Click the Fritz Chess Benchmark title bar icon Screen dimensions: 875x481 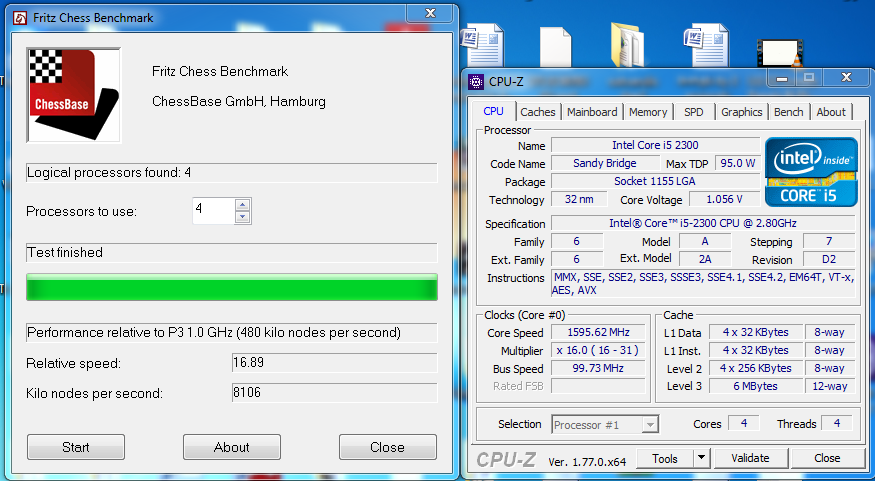tap(20, 18)
